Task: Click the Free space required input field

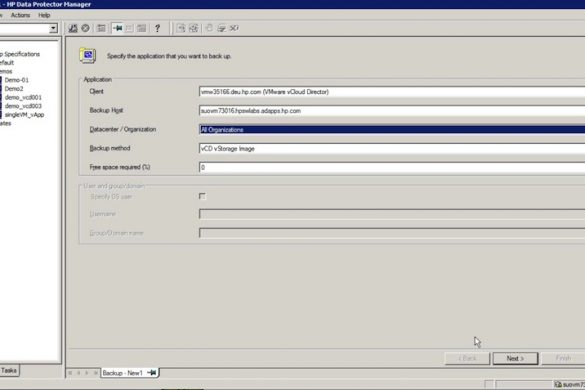Action: click(392, 168)
